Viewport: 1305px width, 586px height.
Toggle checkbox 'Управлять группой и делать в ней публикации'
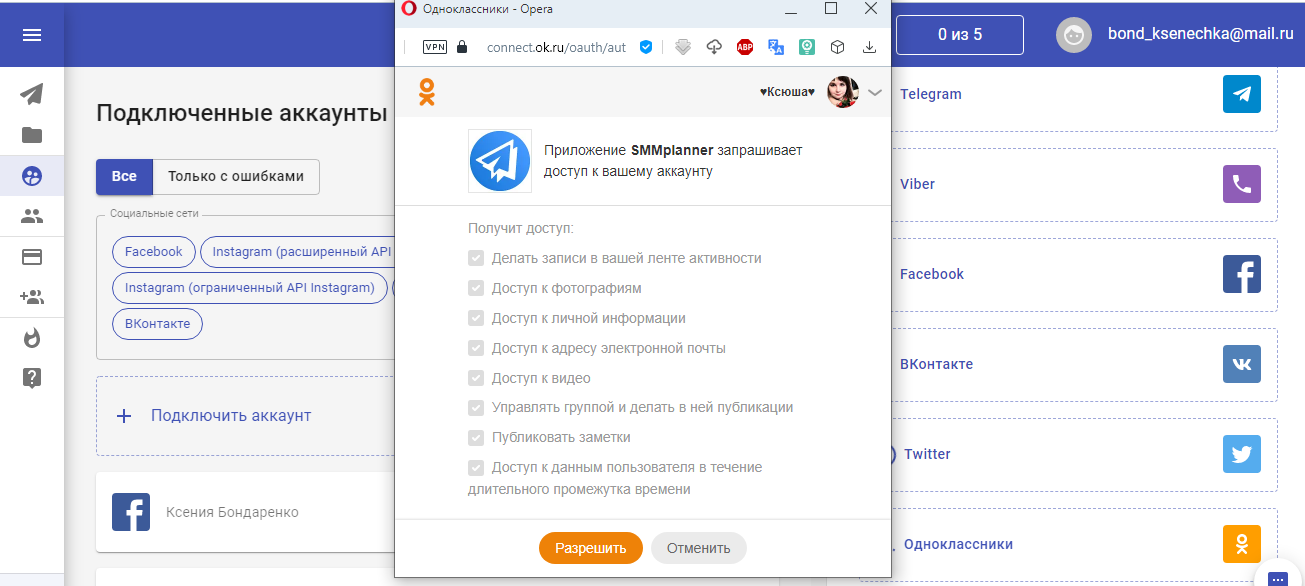point(476,407)
